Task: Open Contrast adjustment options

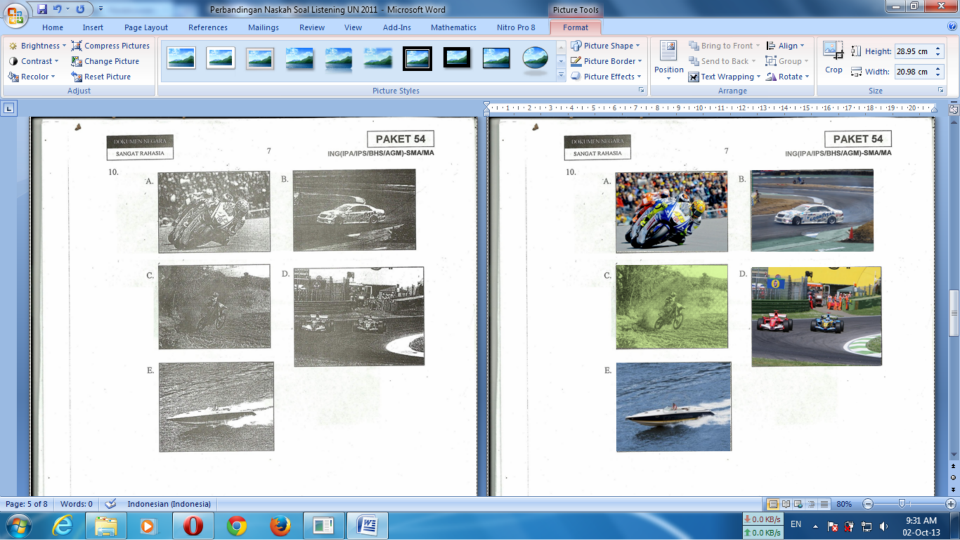Action: click(34, 61)
